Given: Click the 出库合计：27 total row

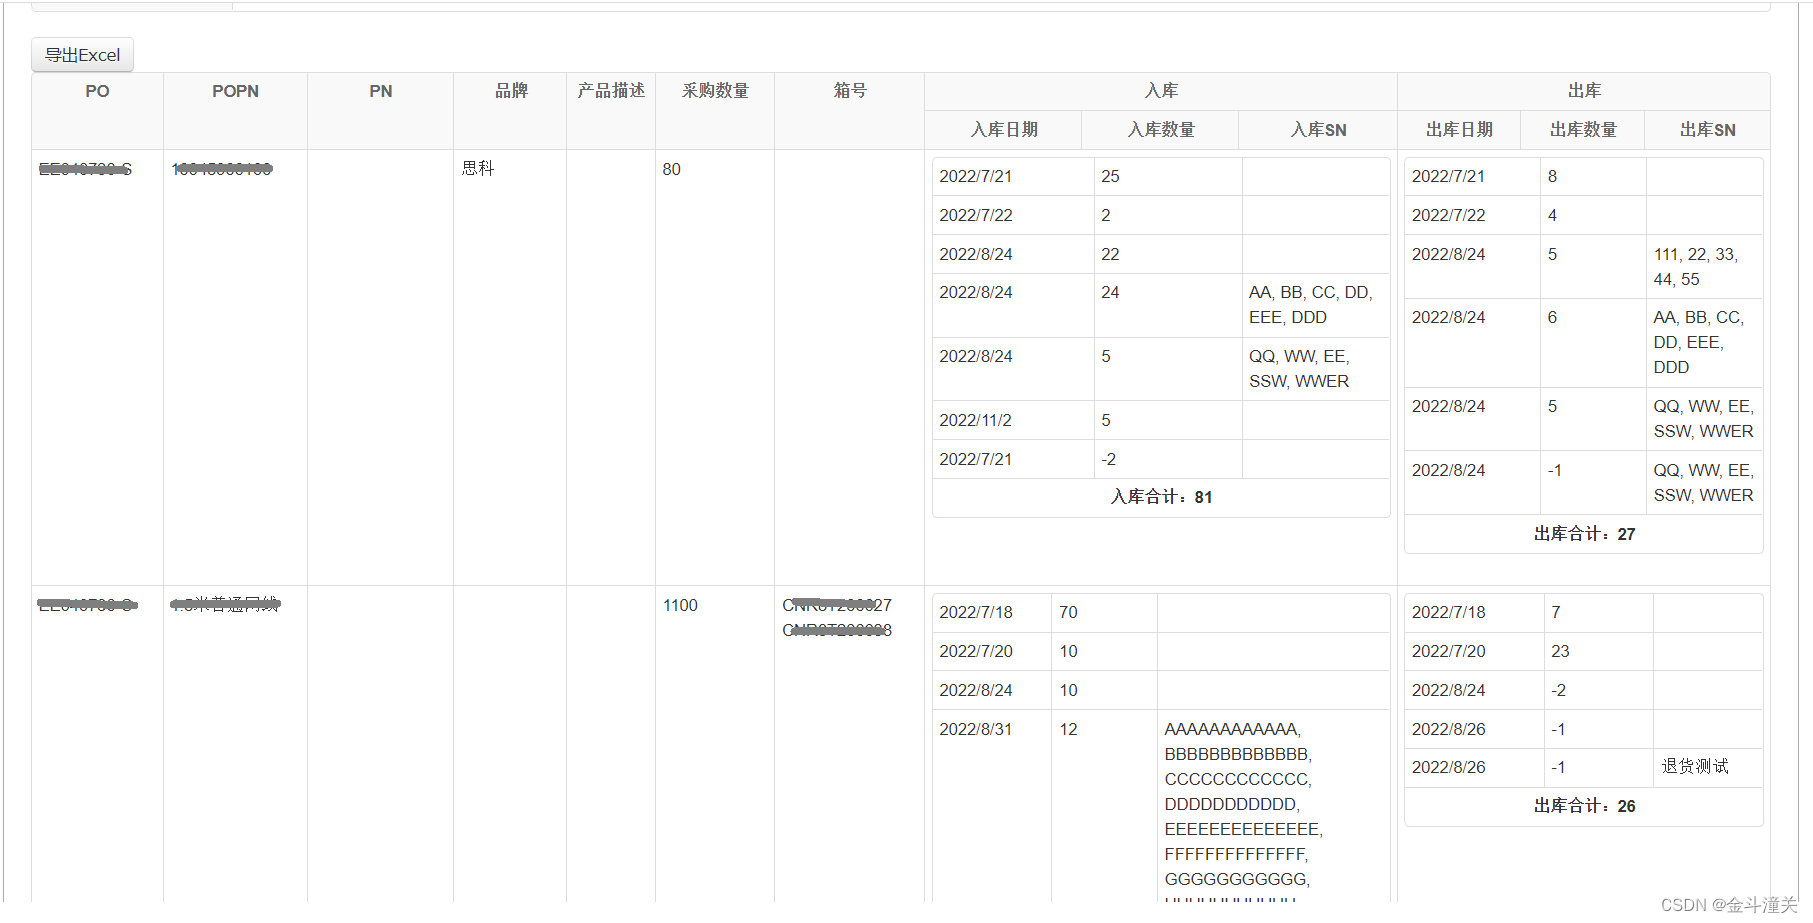Looking at the screenshot, I should click(1583, 534).
